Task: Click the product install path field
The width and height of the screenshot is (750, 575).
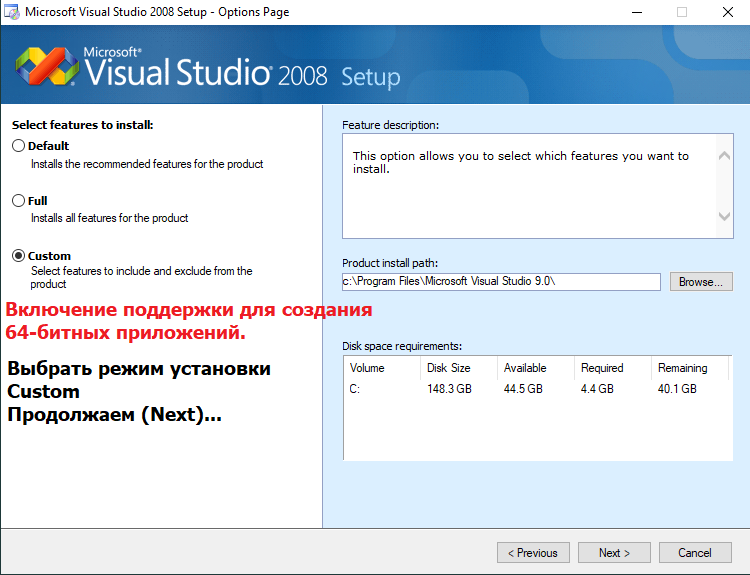Action: (501, 281)
